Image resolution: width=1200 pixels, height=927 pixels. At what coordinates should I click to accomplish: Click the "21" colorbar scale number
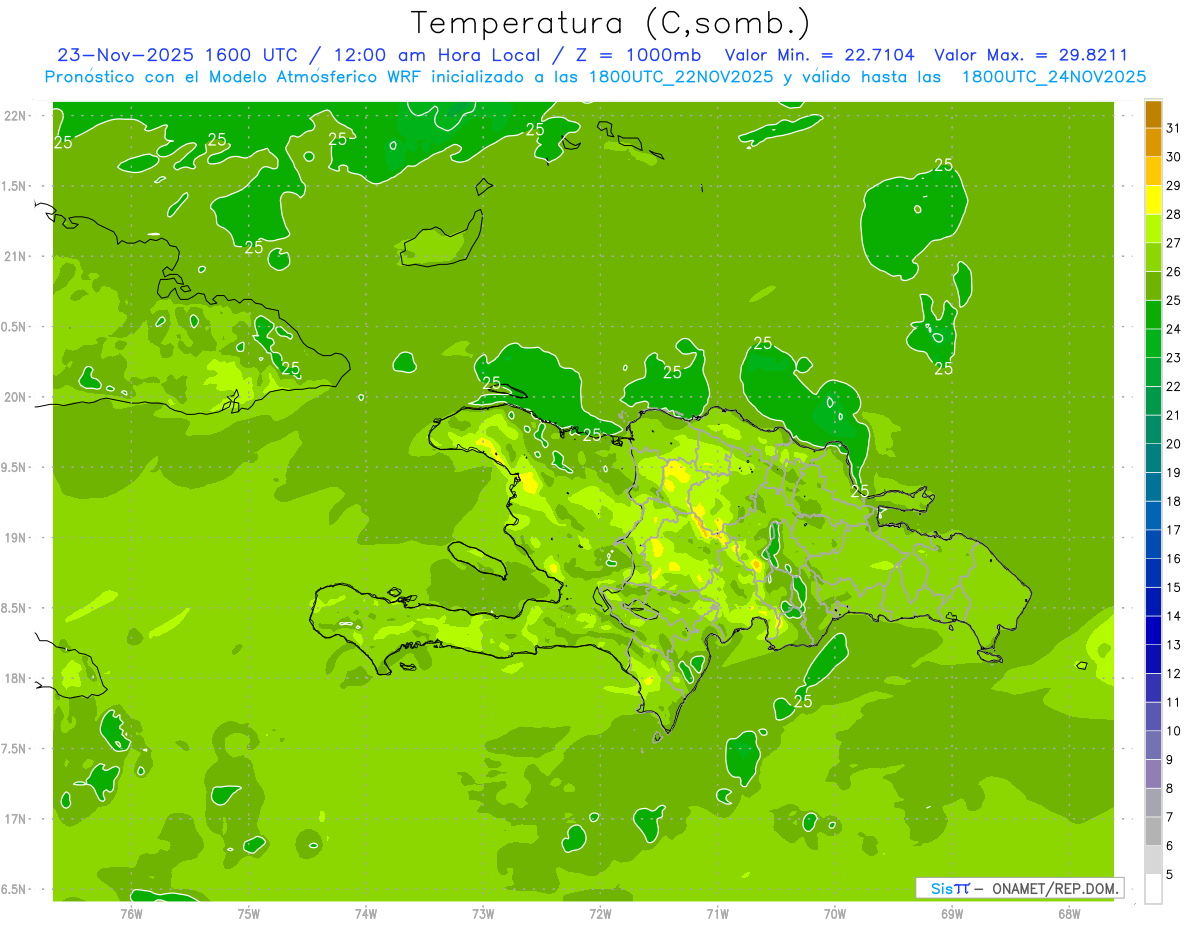[x=1174, y=415]
